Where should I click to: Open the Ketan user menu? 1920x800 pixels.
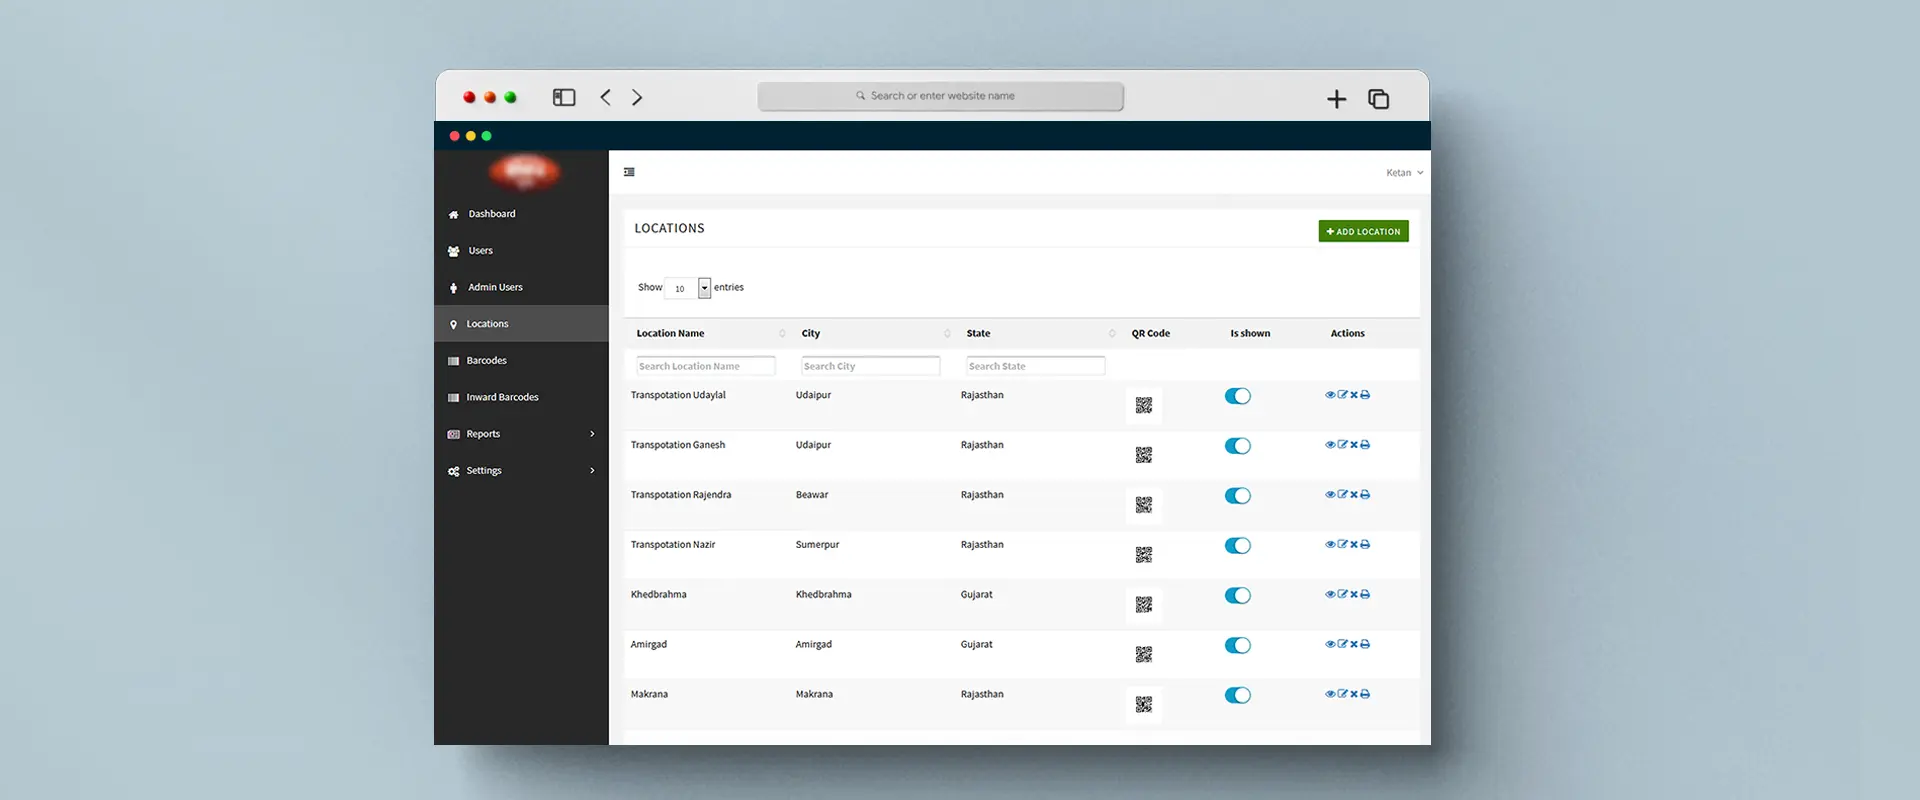coord(1404,173)
